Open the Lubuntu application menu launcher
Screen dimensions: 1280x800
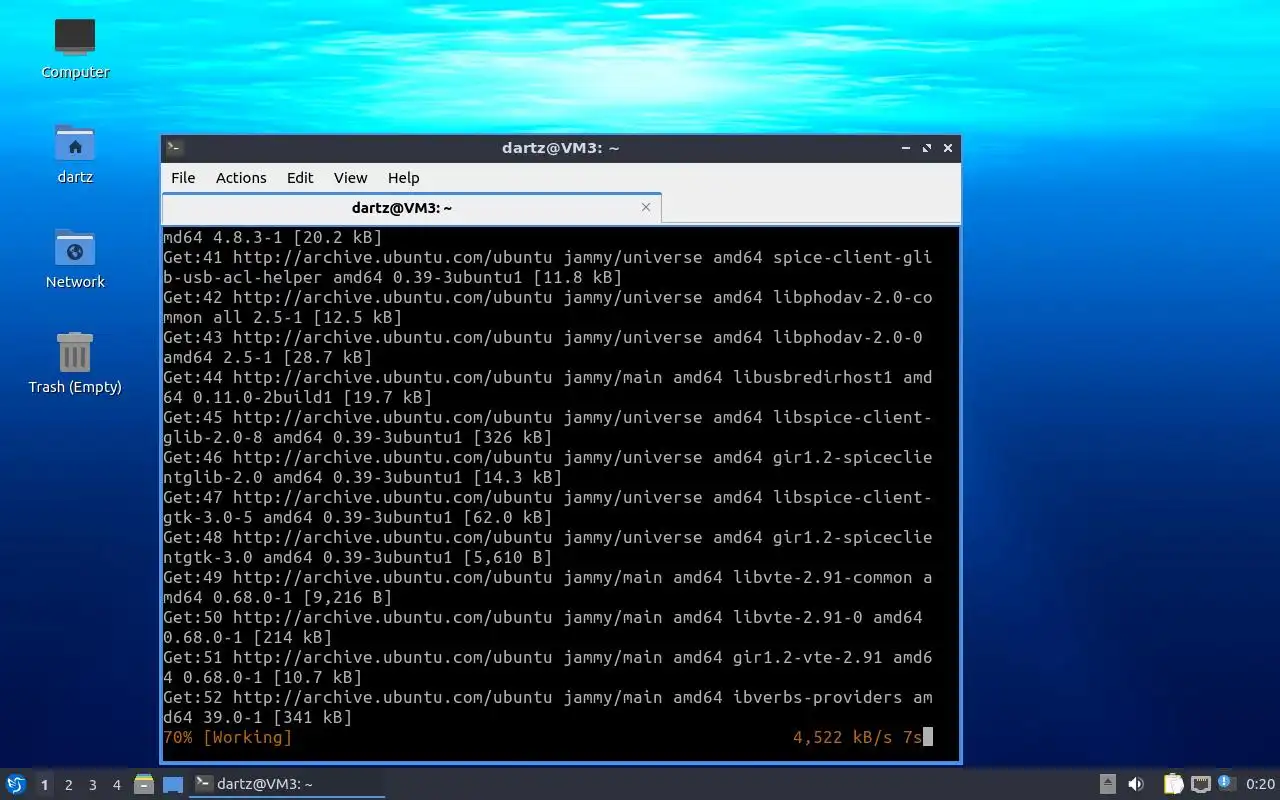click(16, 784)
